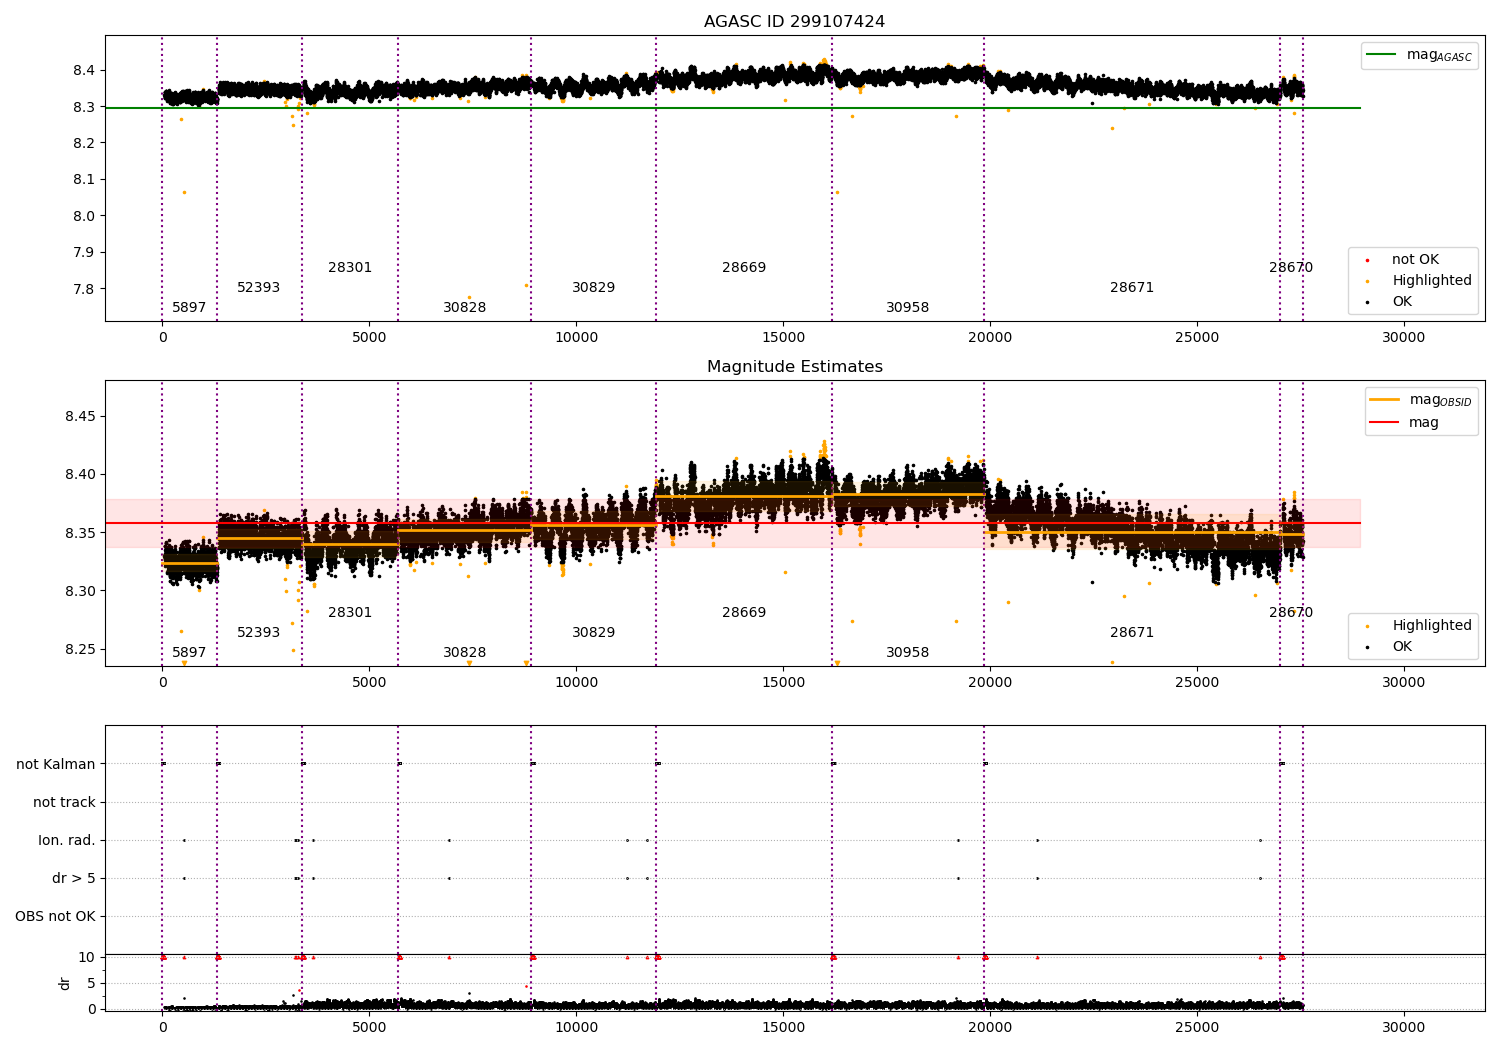Click obsid label 52393 in Magnitude Estimates plot
Screen dimensions: 1500x1050
click(258, 632)
